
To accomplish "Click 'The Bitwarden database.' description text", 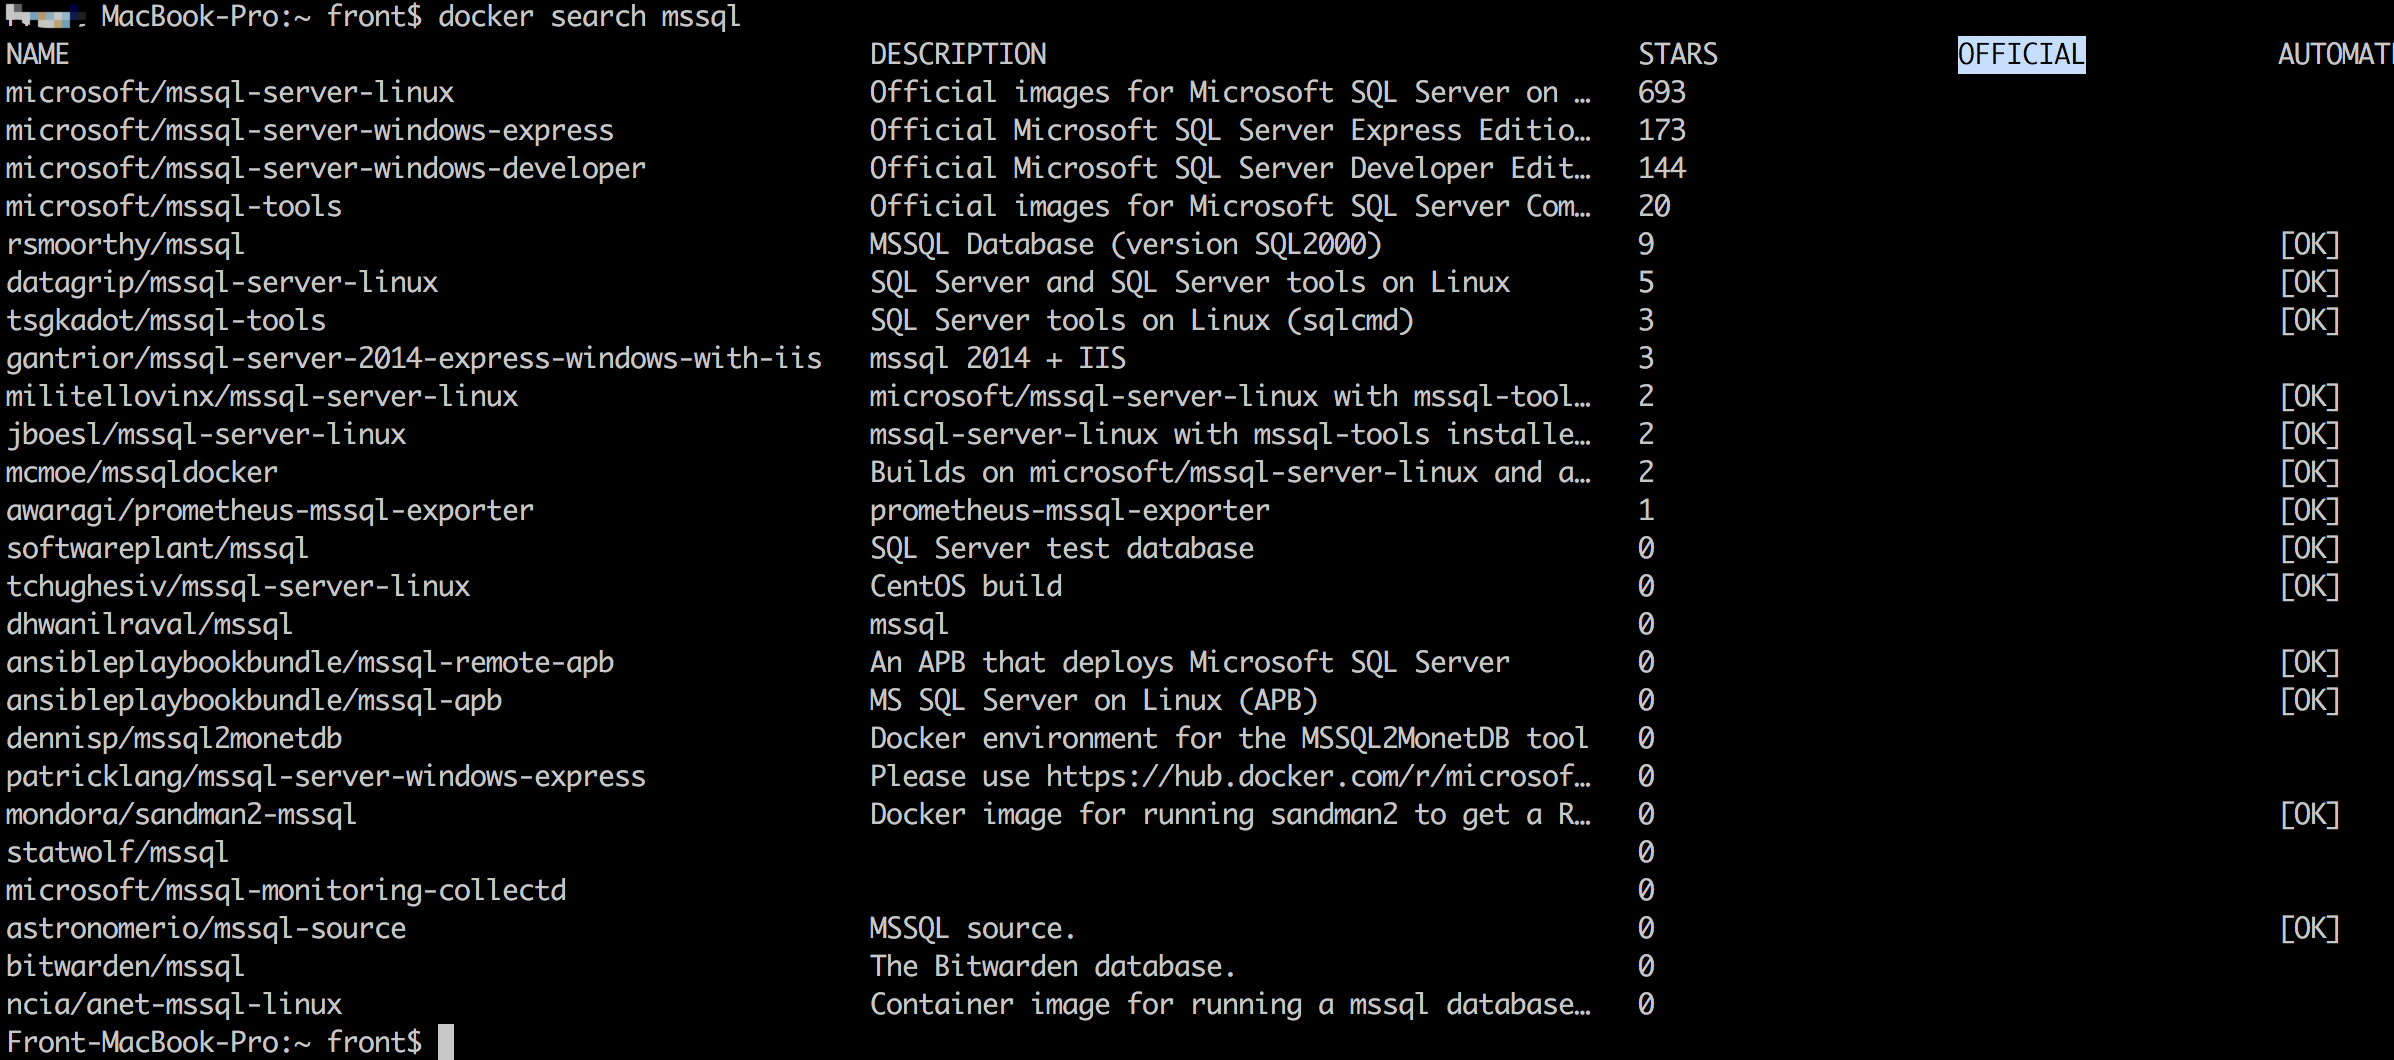I will [1052, 966].
